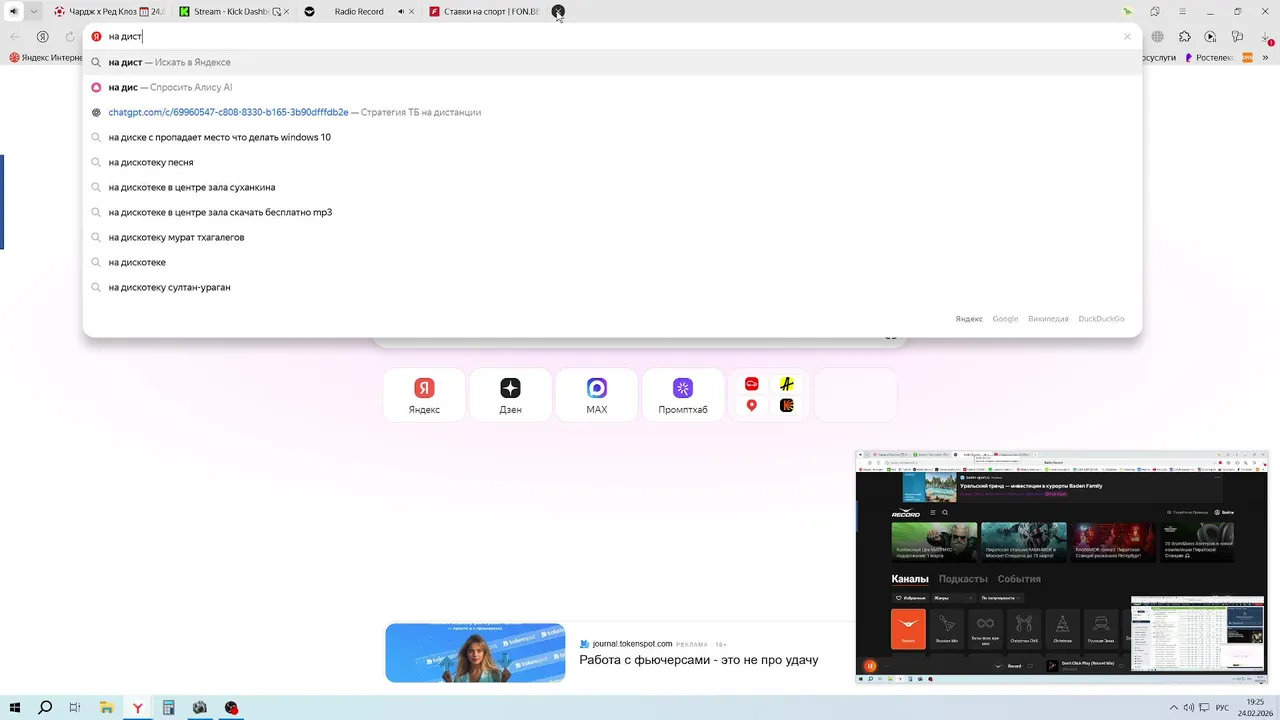Switch to the Ставки на спорт FON.BET tab
Viewport: 1280px width, 720px height.
coord(484,11)
